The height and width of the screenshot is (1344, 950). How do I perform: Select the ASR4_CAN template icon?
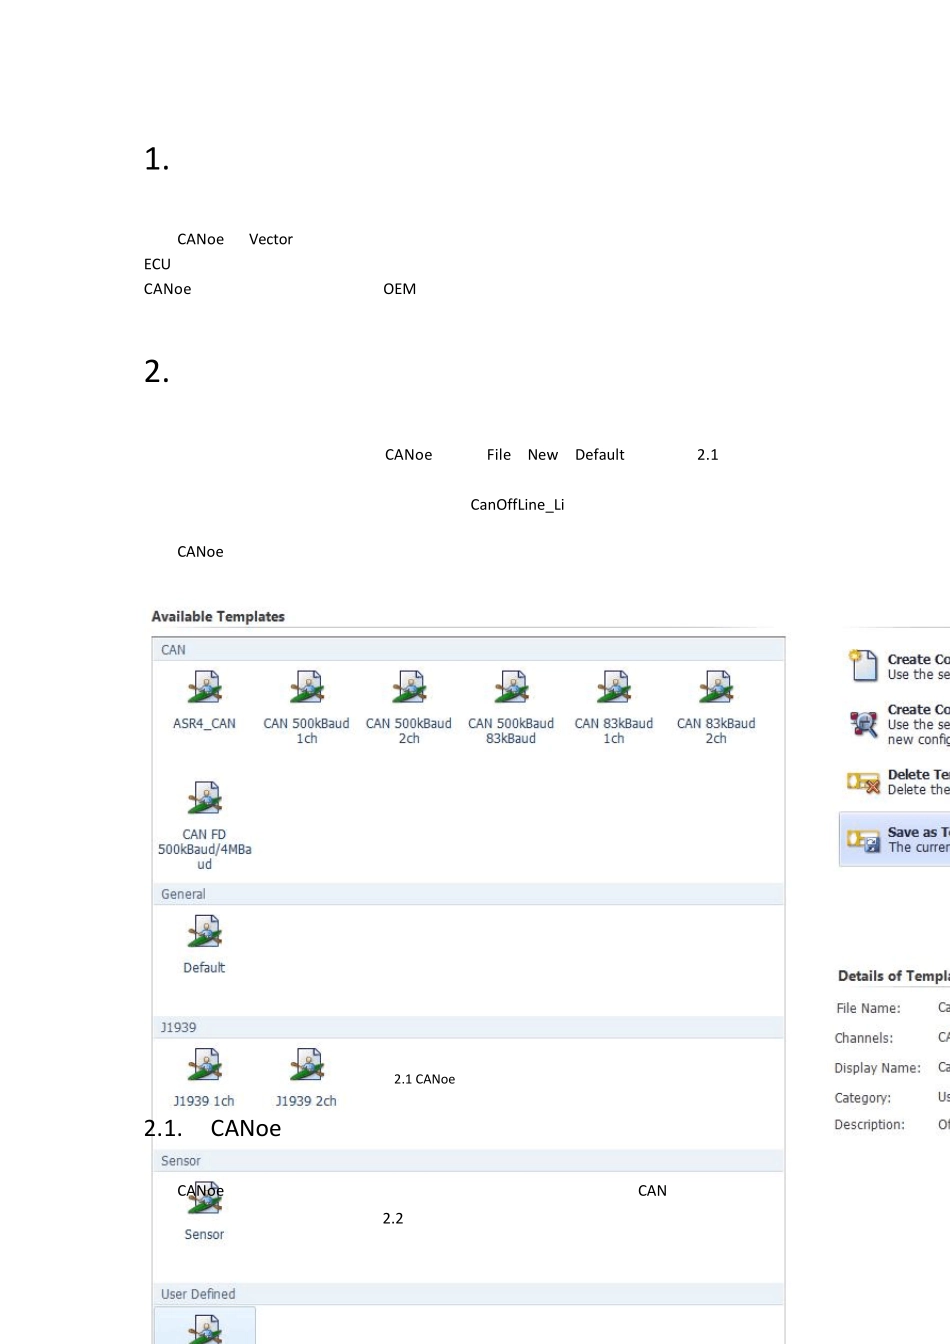click(x=205, y=688)
